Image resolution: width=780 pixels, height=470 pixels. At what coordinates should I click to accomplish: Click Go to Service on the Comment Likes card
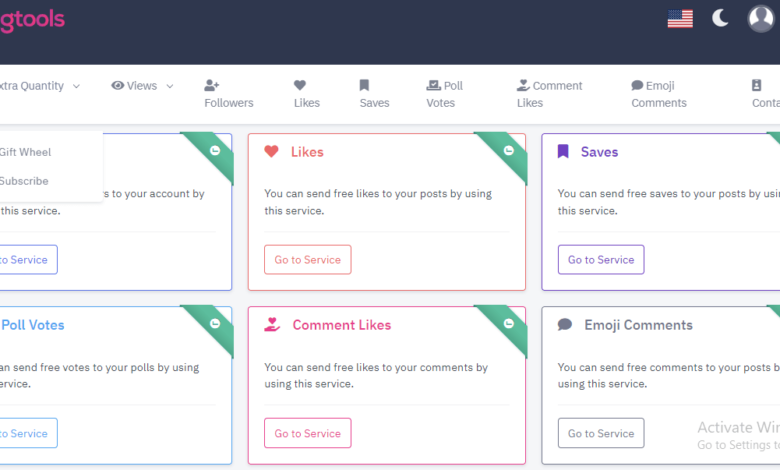pyautogui.click(x=307, y=433)
